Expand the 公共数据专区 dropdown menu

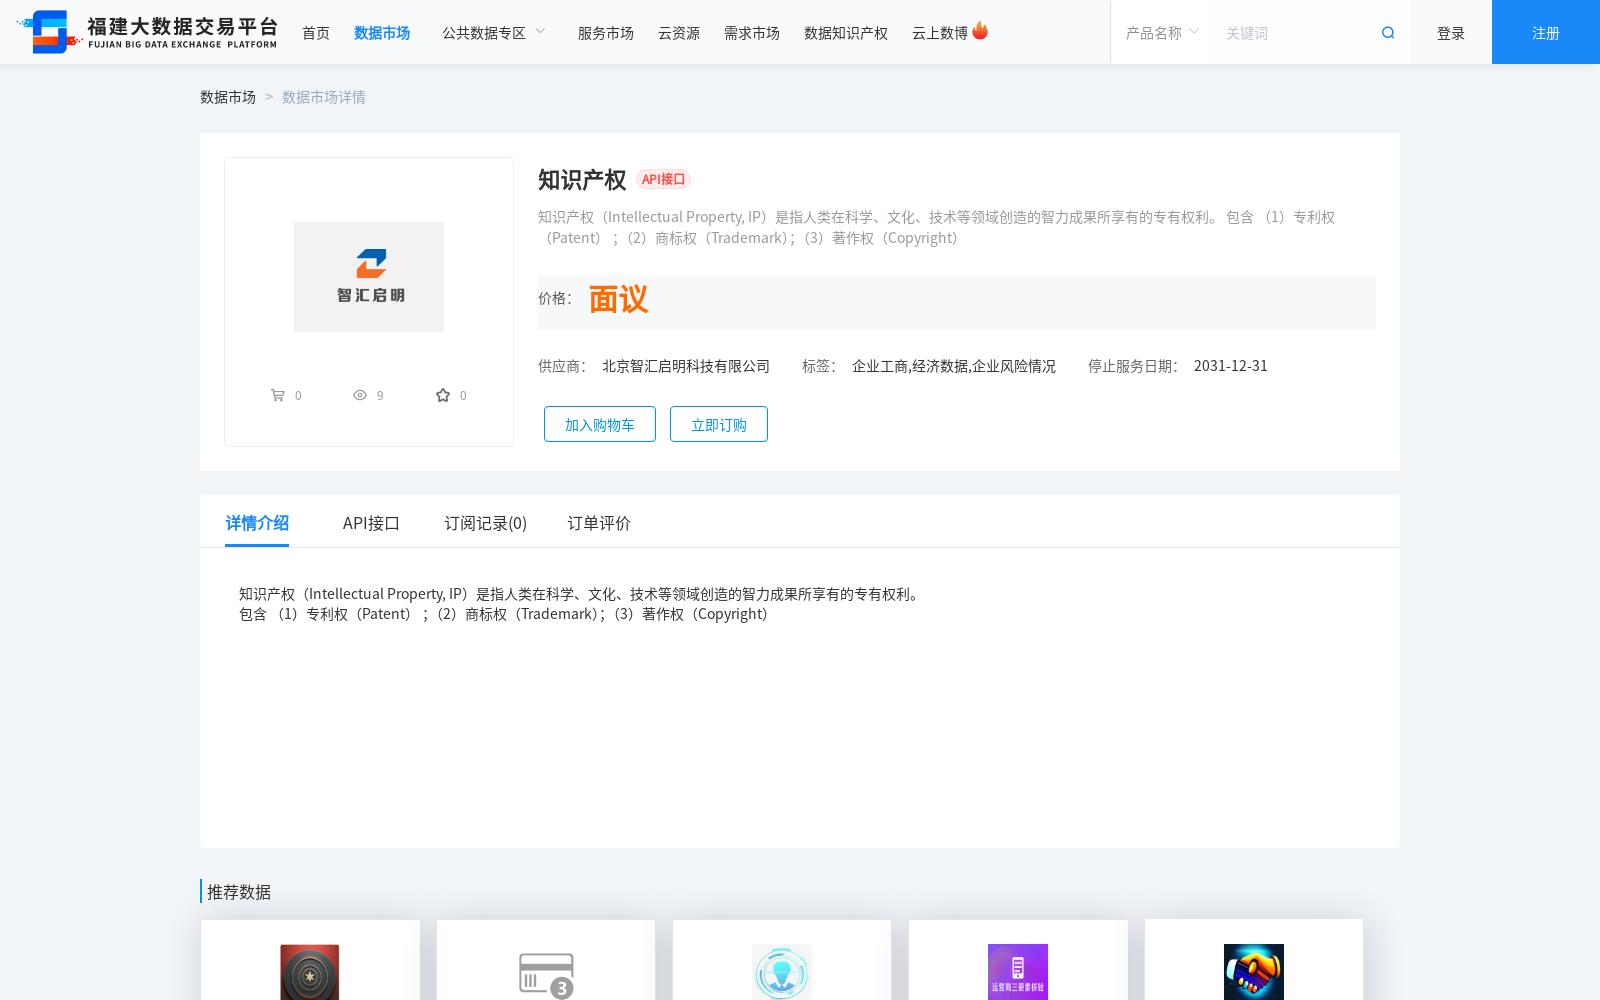pos(494,33)
